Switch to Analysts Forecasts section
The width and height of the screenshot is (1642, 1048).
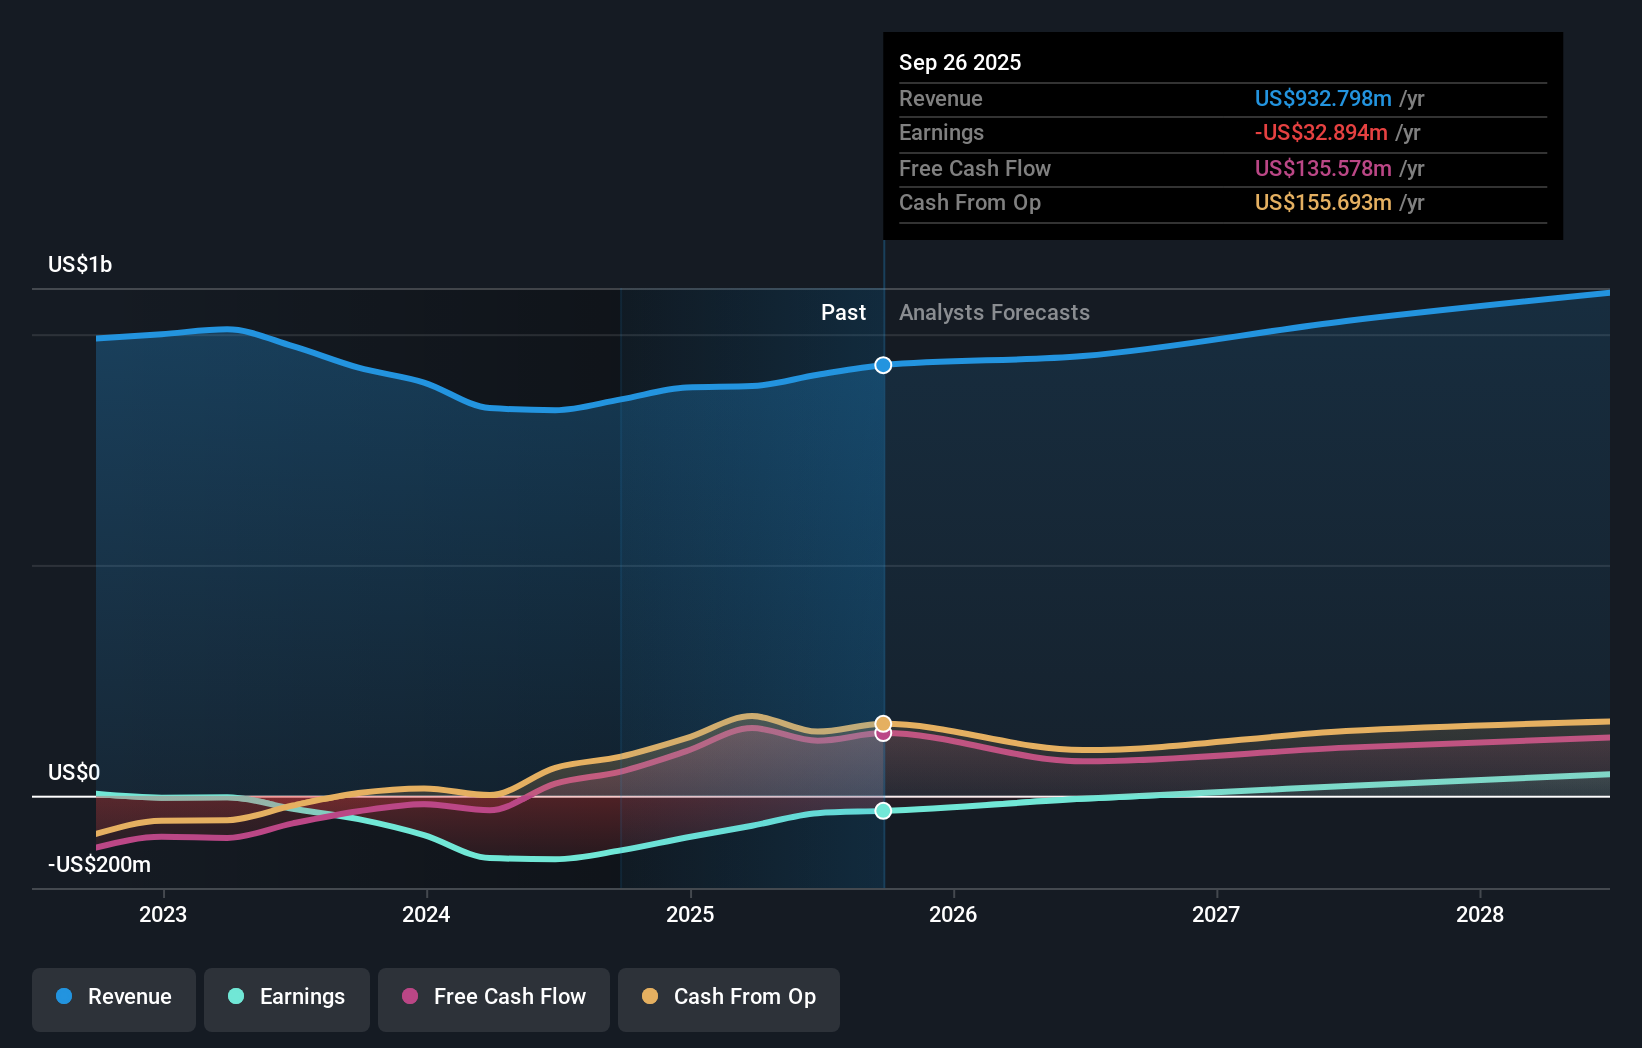993,312
